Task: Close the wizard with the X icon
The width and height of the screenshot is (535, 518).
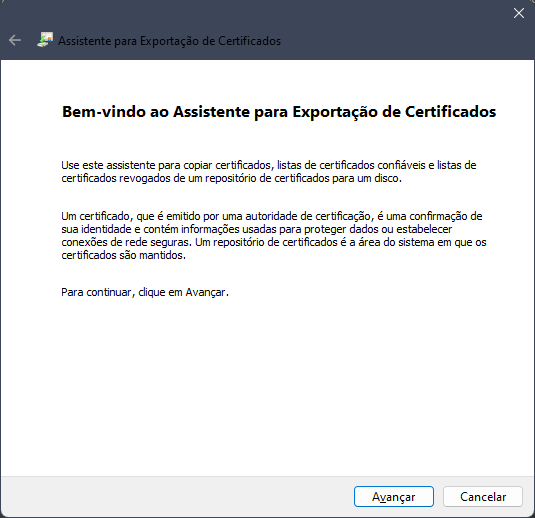Action: [519, 13]
